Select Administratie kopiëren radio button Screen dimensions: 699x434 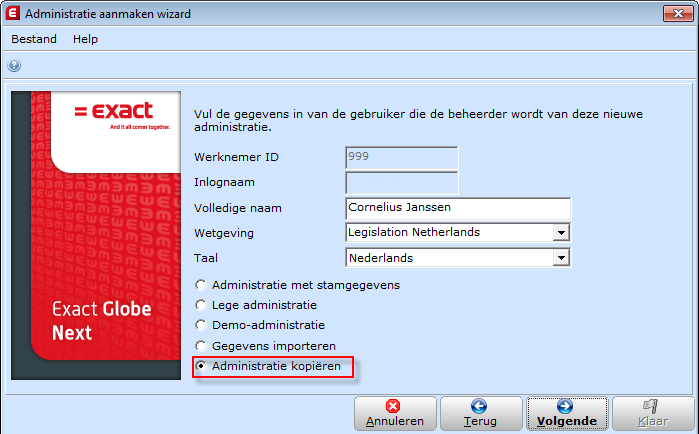(x=201, y=366)
